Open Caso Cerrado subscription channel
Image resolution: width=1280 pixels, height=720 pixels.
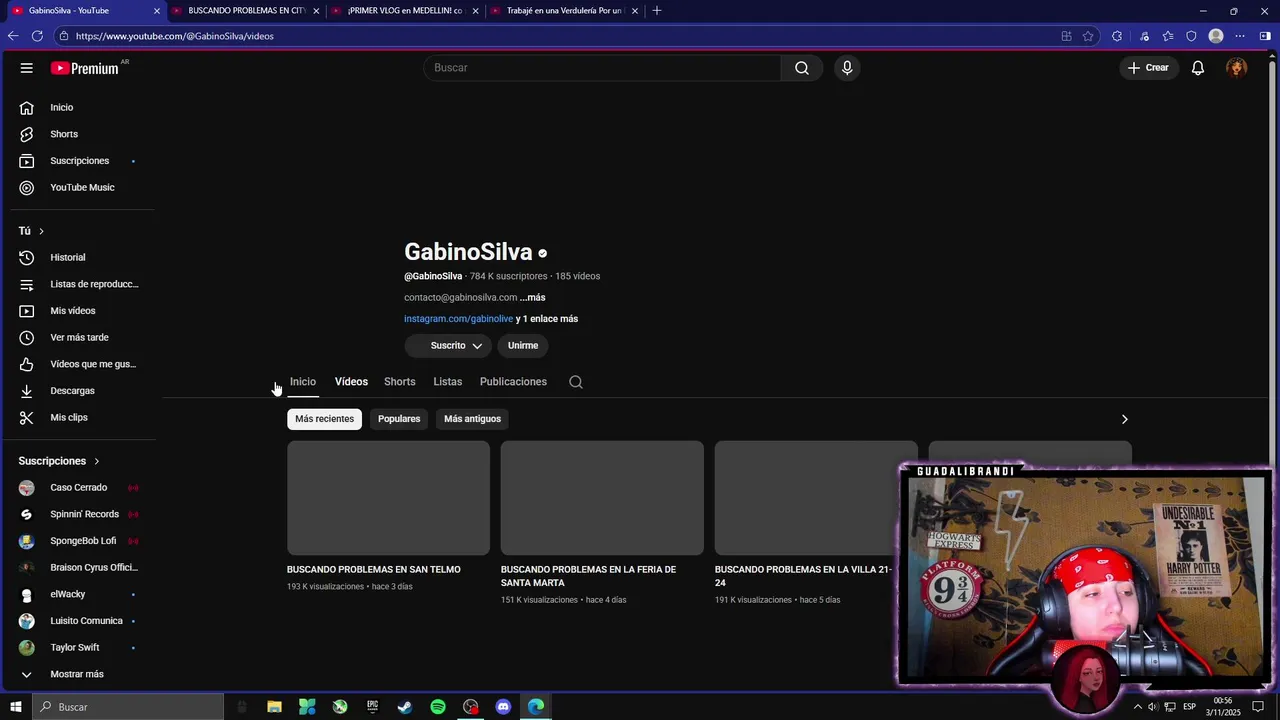[80, 488]
